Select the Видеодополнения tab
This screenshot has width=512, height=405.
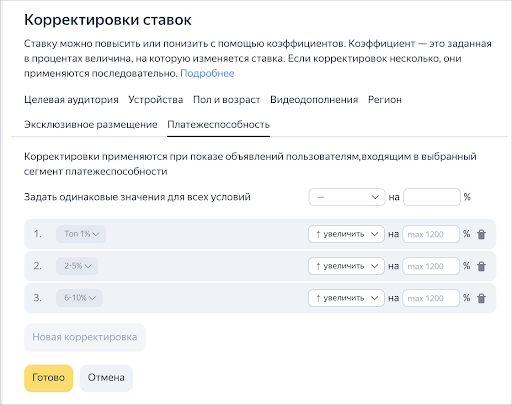[314, 100]
